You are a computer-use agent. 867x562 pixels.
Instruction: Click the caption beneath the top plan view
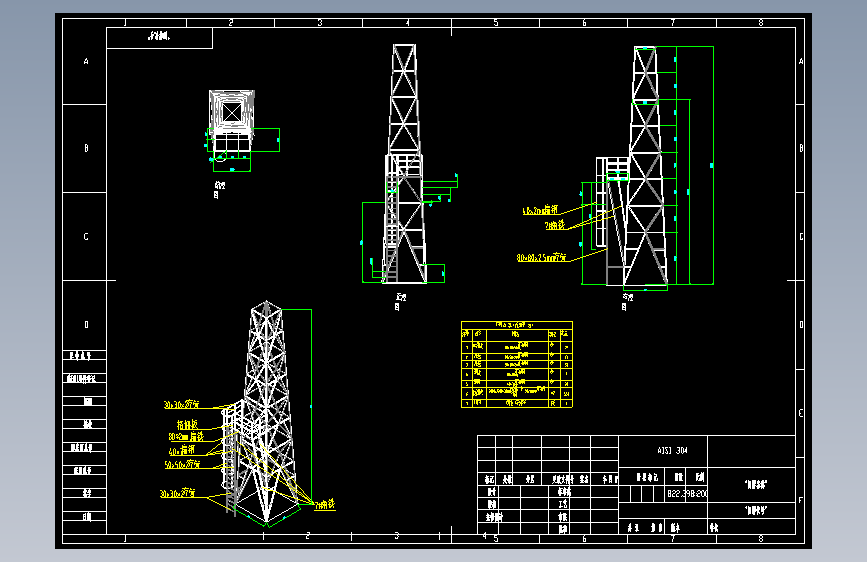point(219,190)
